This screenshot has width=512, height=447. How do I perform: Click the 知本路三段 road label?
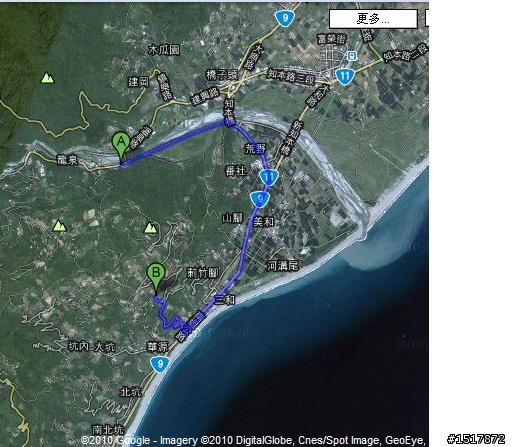[x=291, y=77]
